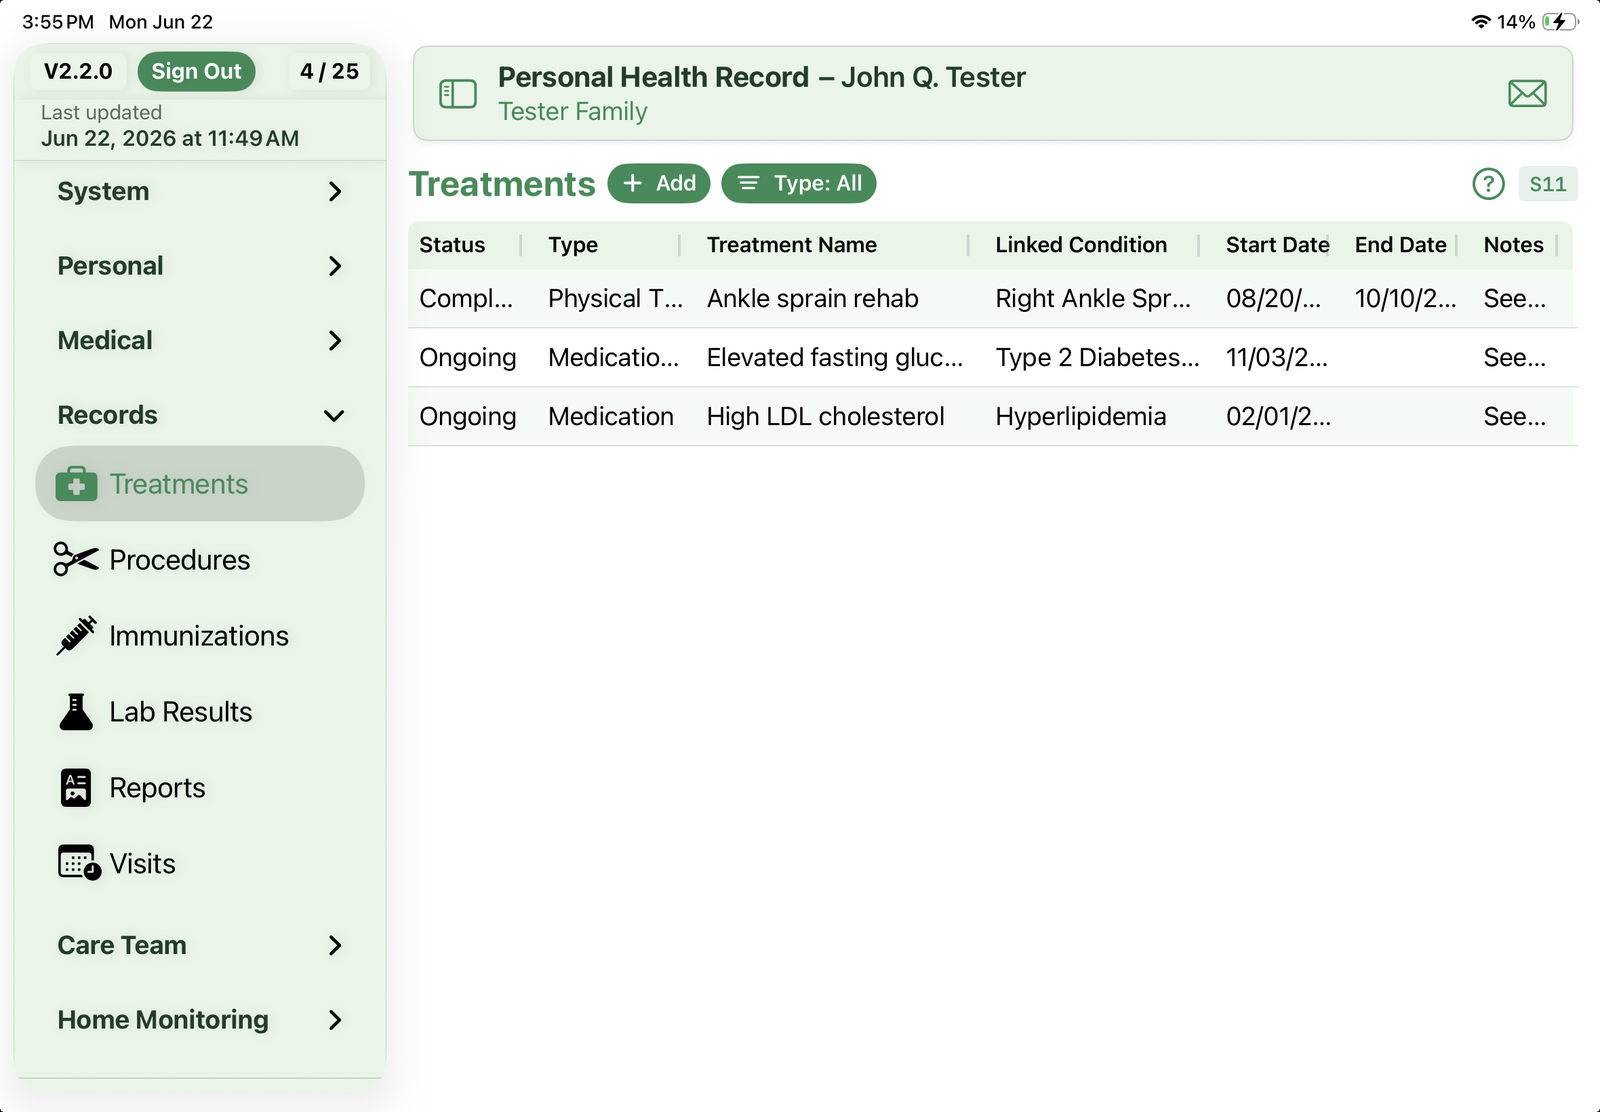Add a new treatment
The image size is (1600, 1112).
(x=659, y=184)
